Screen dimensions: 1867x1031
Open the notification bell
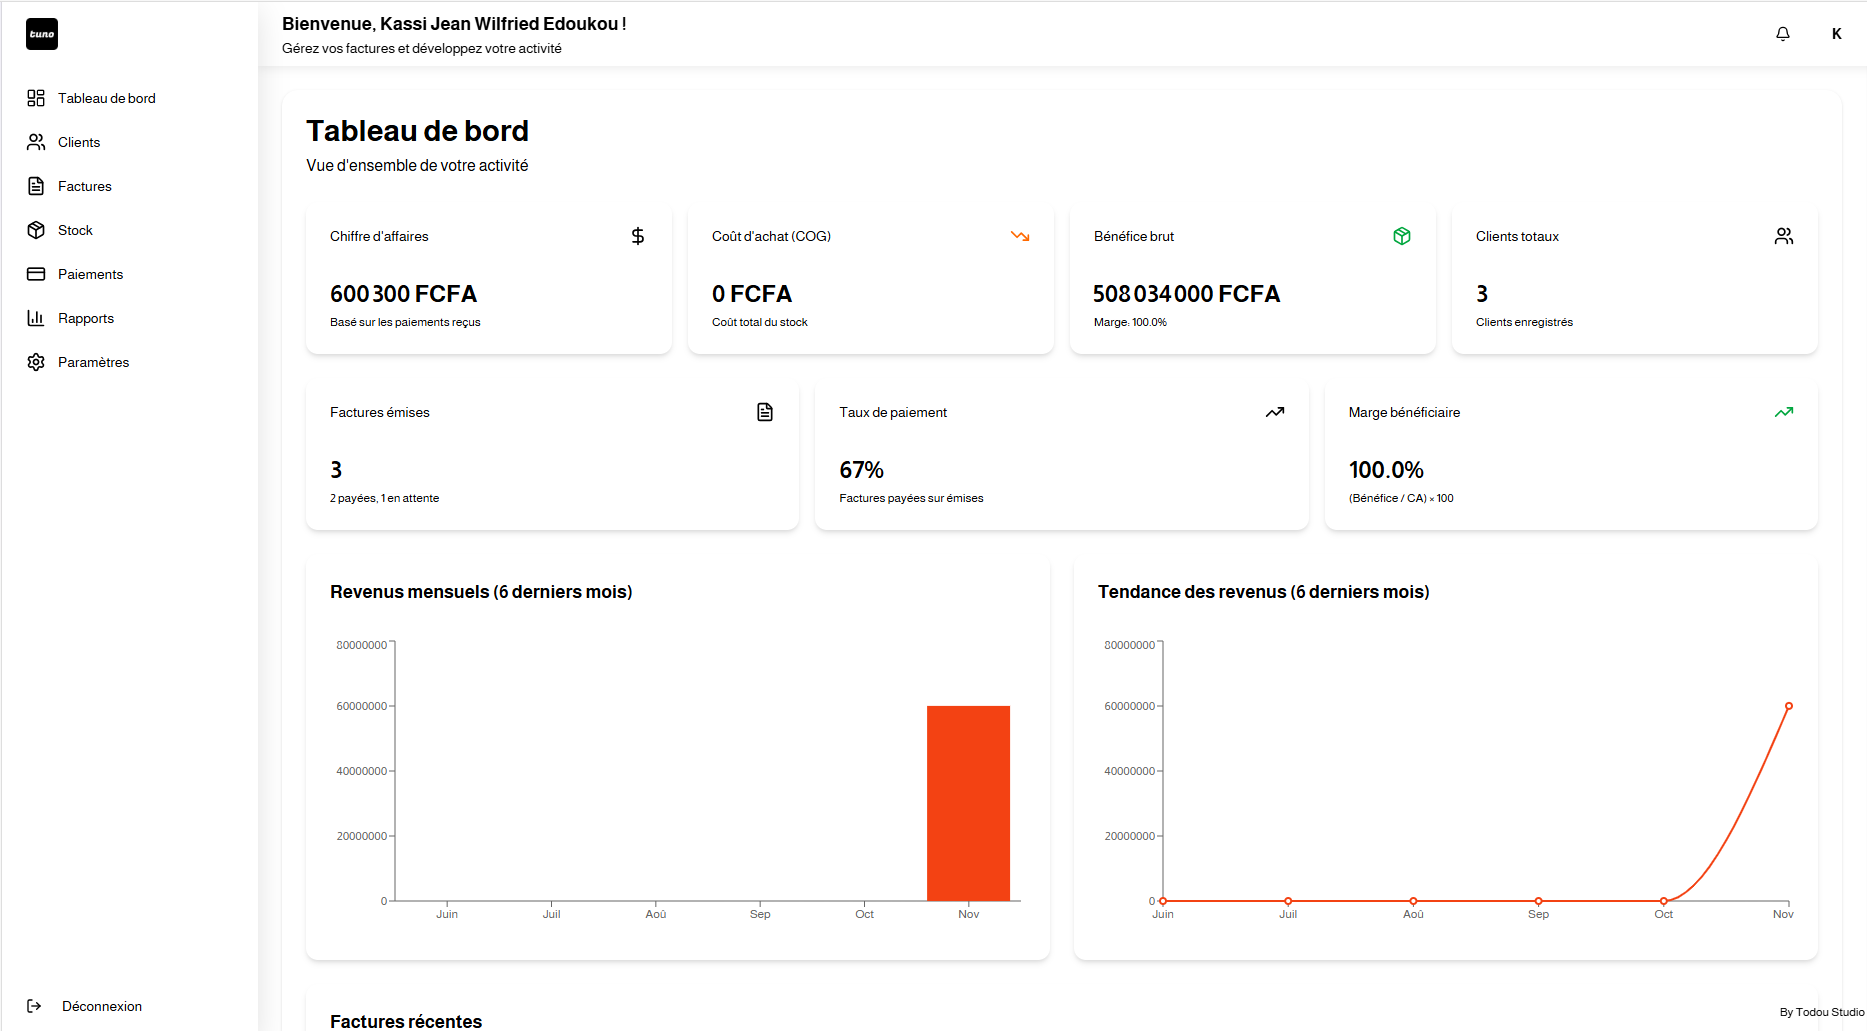click(x=1782, y=33)
